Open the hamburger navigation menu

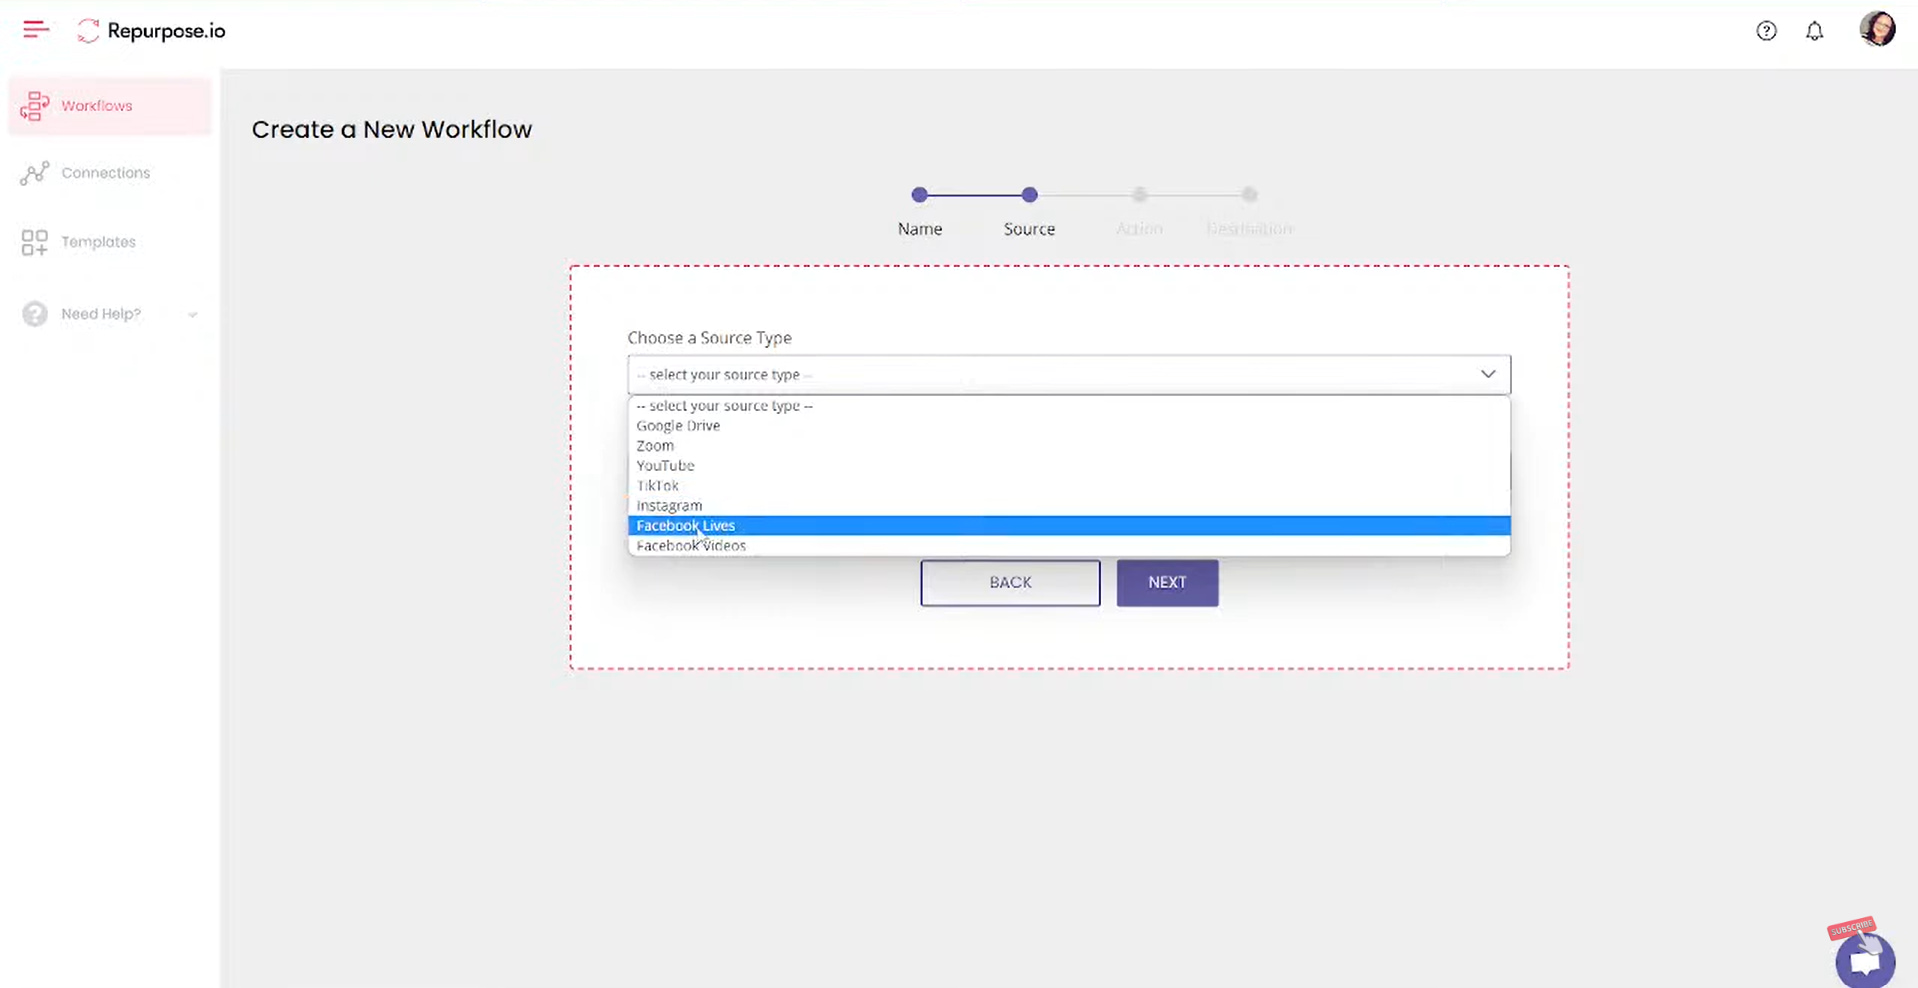pos(34,29)
